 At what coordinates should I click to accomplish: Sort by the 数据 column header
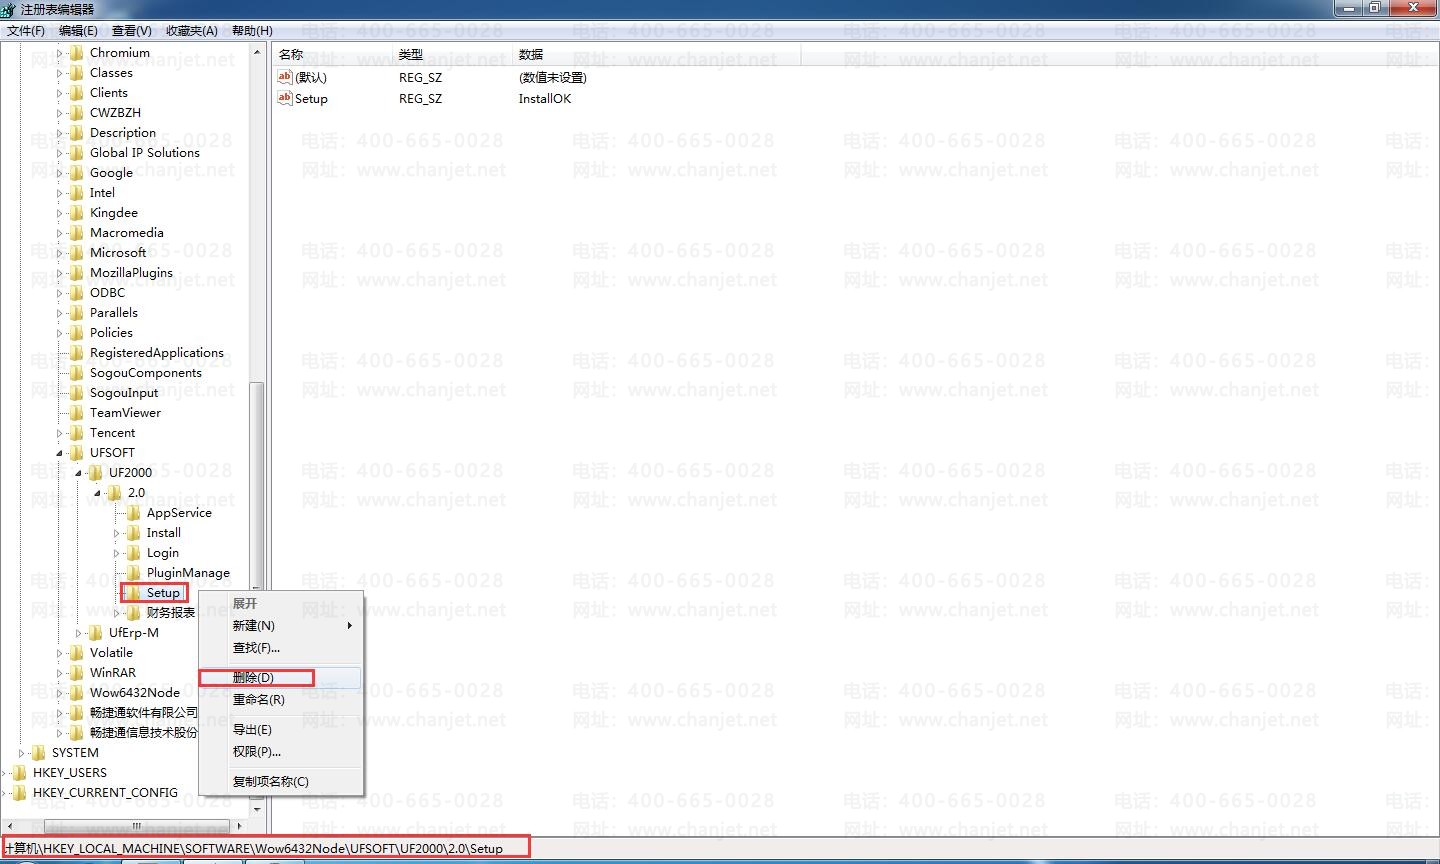click(657, 54)
